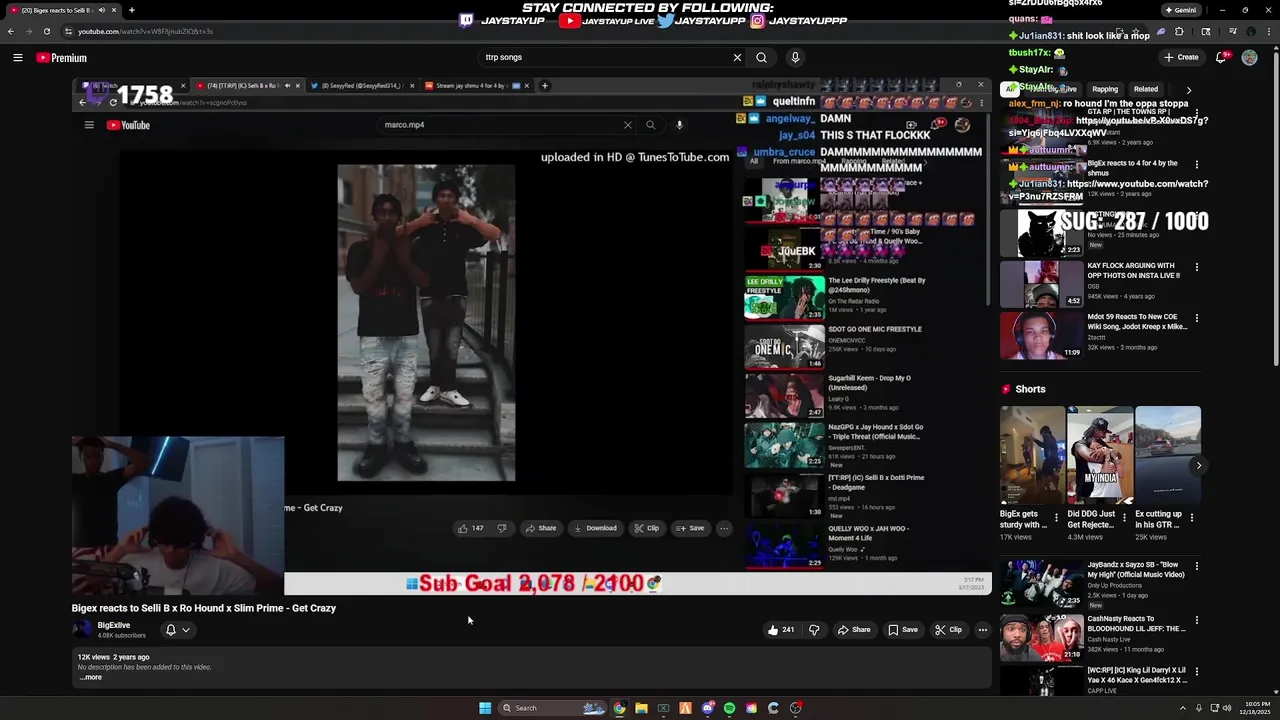Show next chips after Related
This screenshot has width=1280, height=720.
tap(1188, 90)
